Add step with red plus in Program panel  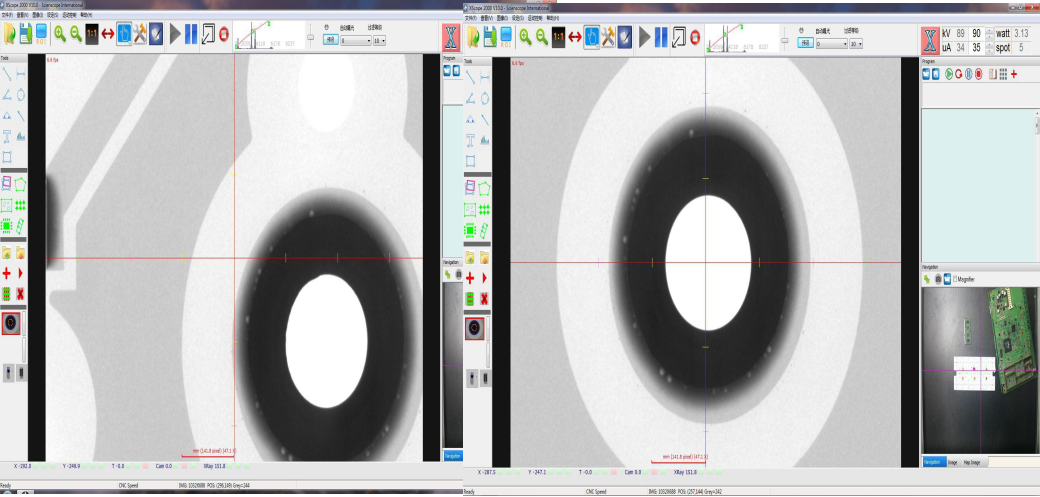coord(1014,74)
